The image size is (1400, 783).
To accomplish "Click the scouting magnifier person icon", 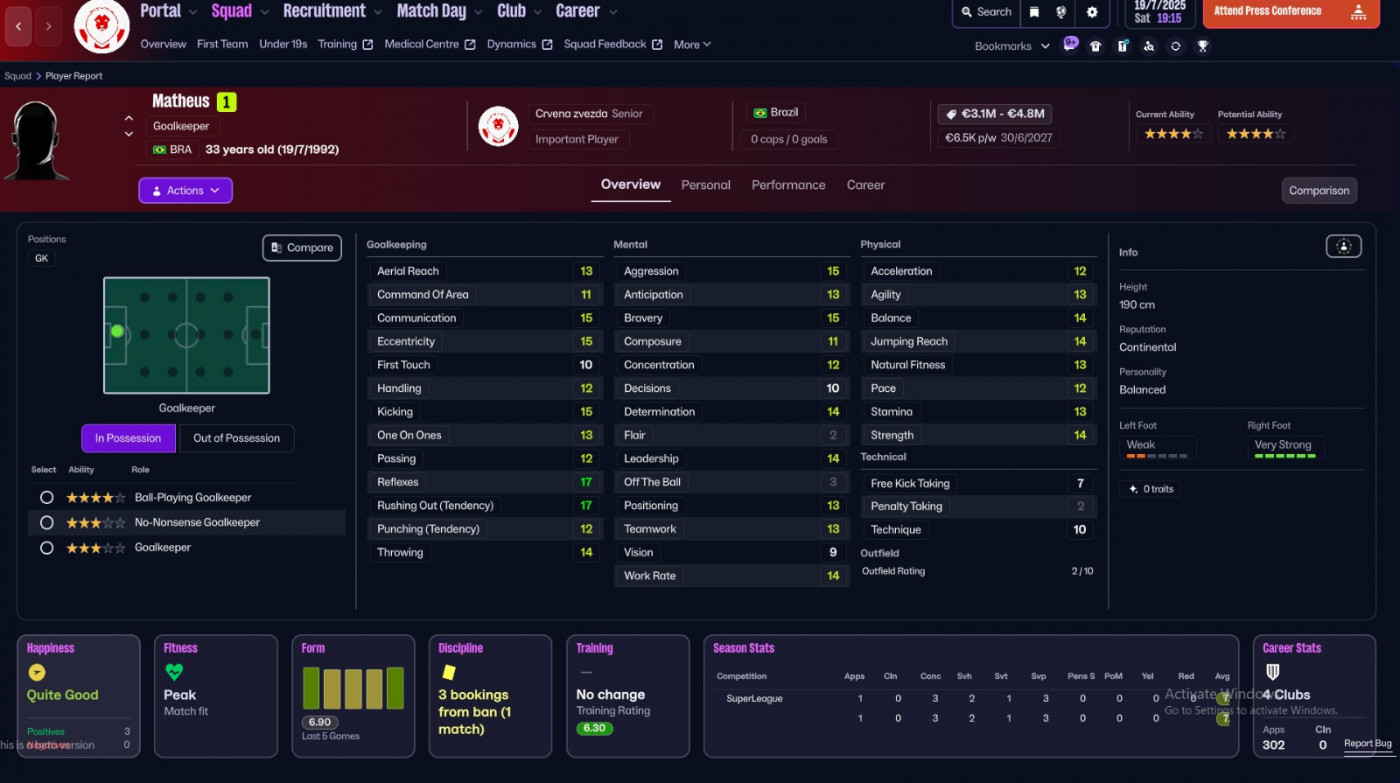I will coord(1149,46).
